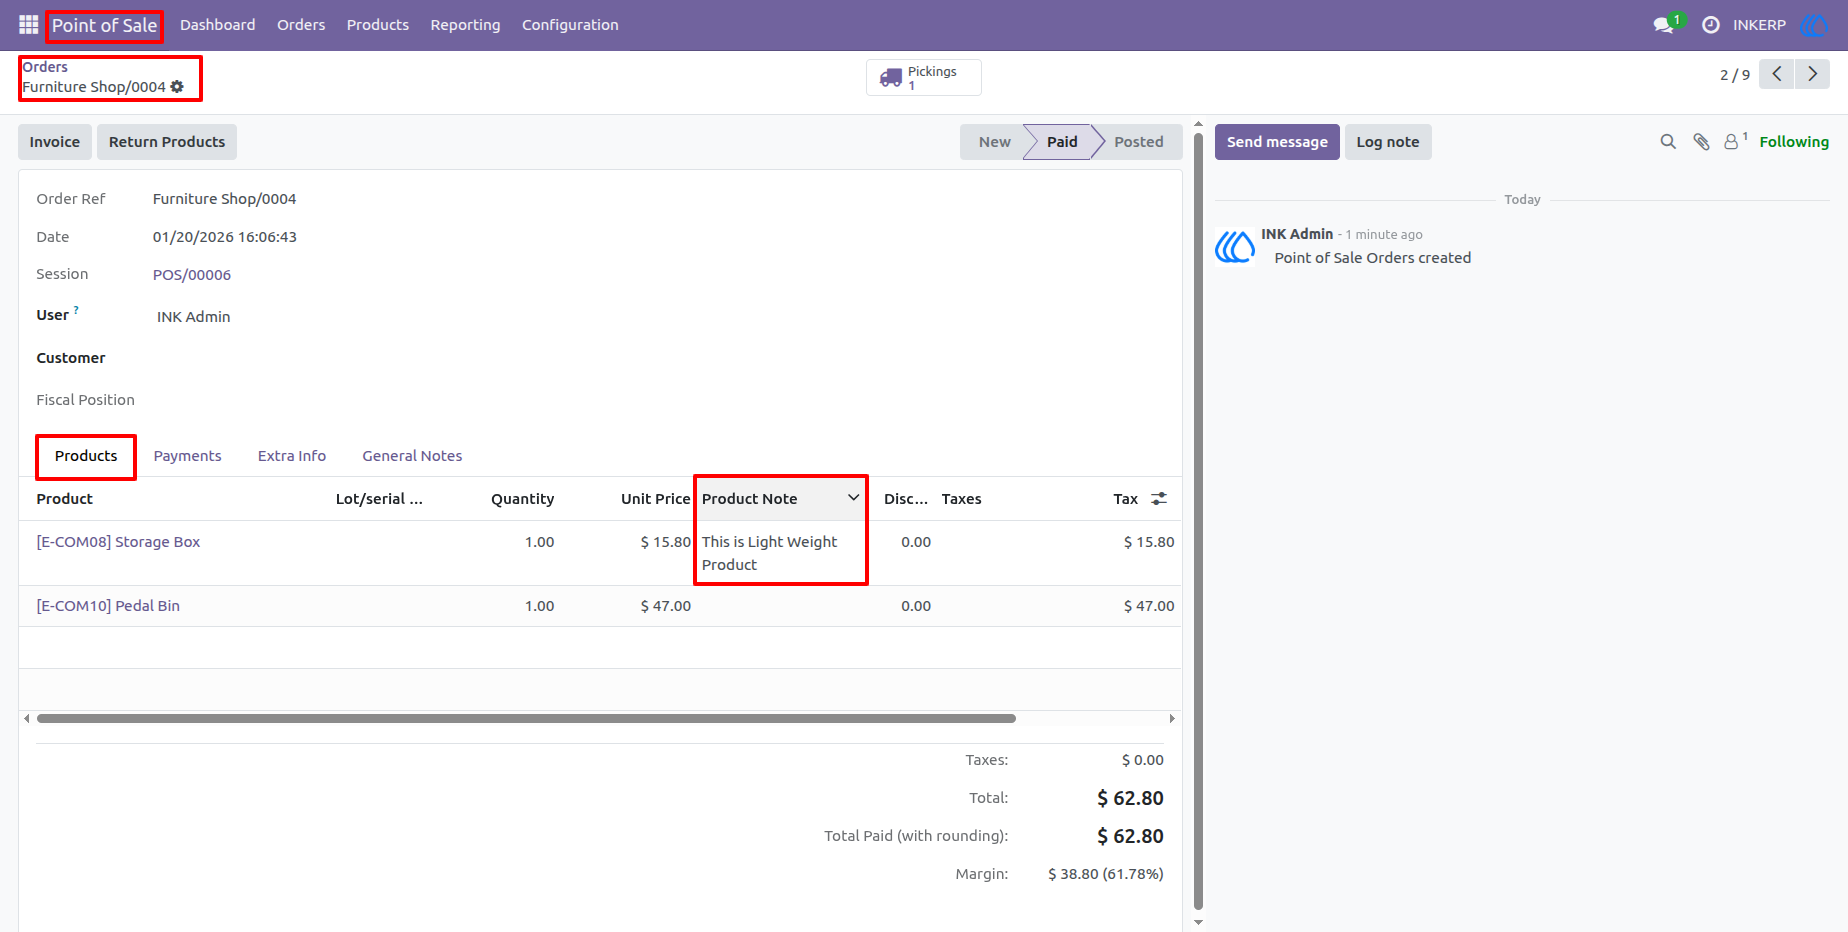This screenshot has height=932, width=1848.
Task: Go to the next order record
Action: (1812, 74)
